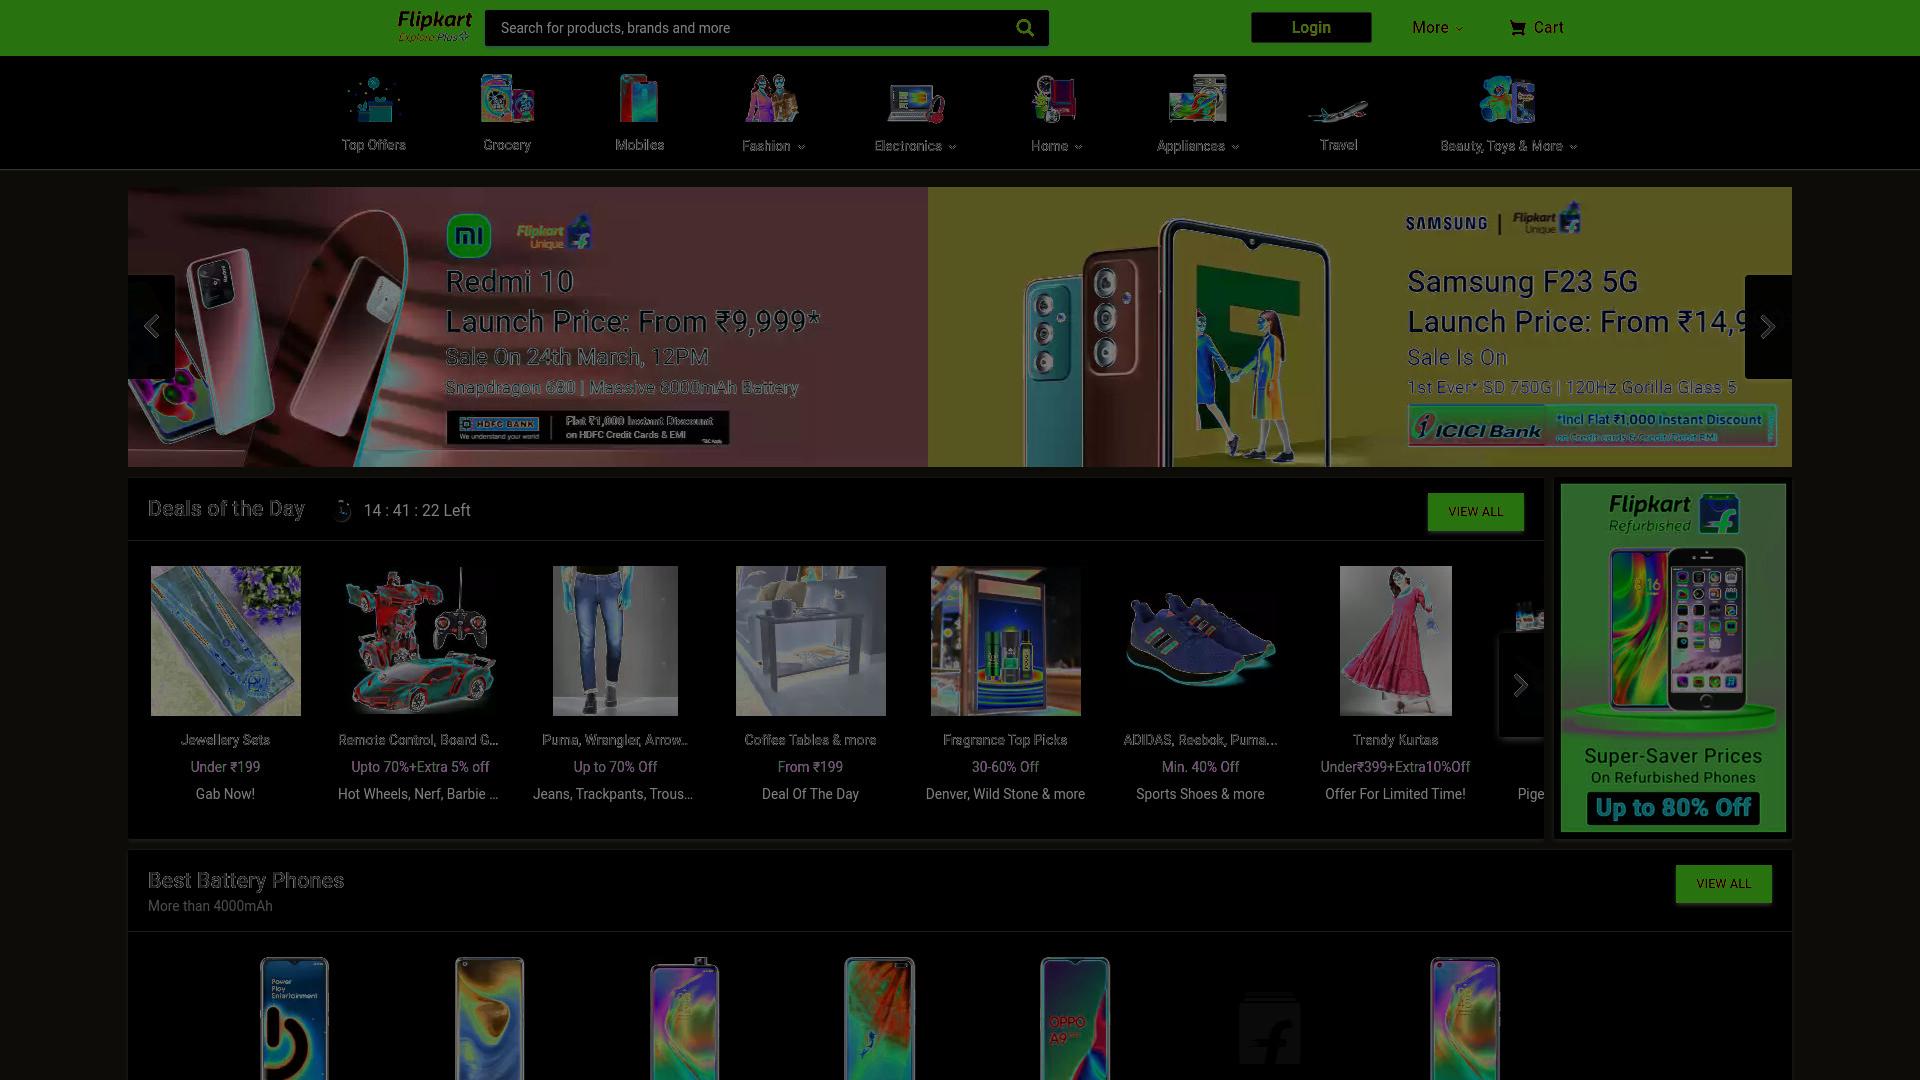Click 'Best Battery Phones' heading

pos(246,881)
